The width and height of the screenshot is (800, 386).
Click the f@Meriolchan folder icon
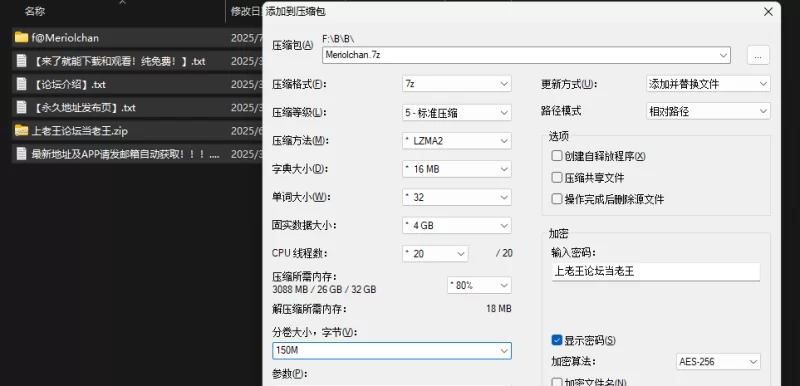click(21, 37)
